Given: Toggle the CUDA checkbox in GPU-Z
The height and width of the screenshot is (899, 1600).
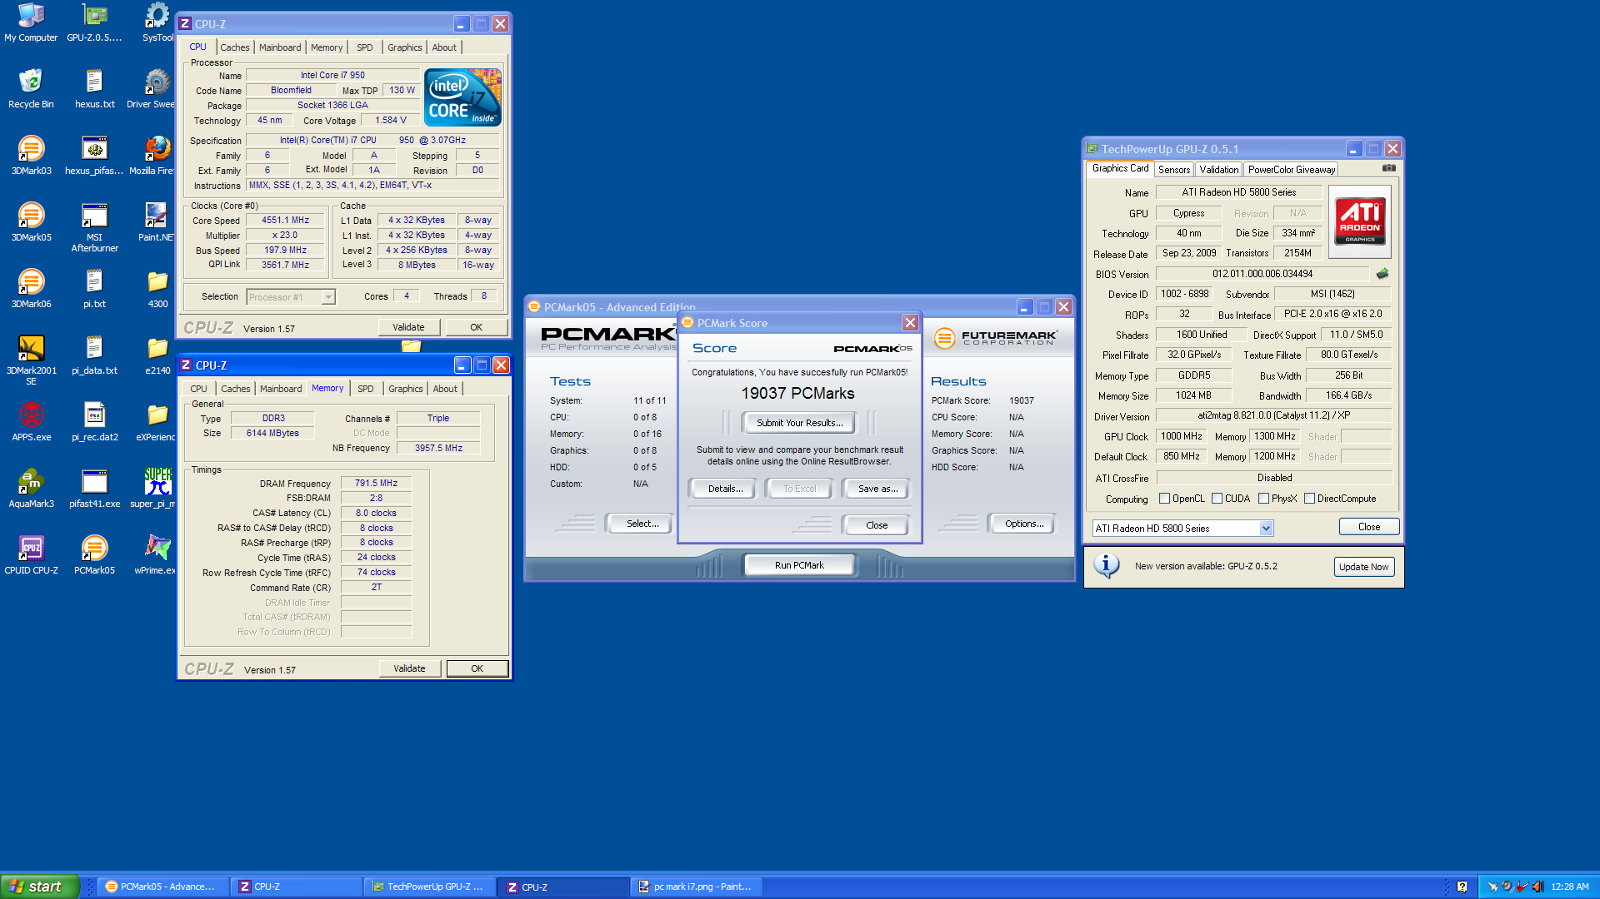Looking at the screenshot, I should click(1217, 498).
